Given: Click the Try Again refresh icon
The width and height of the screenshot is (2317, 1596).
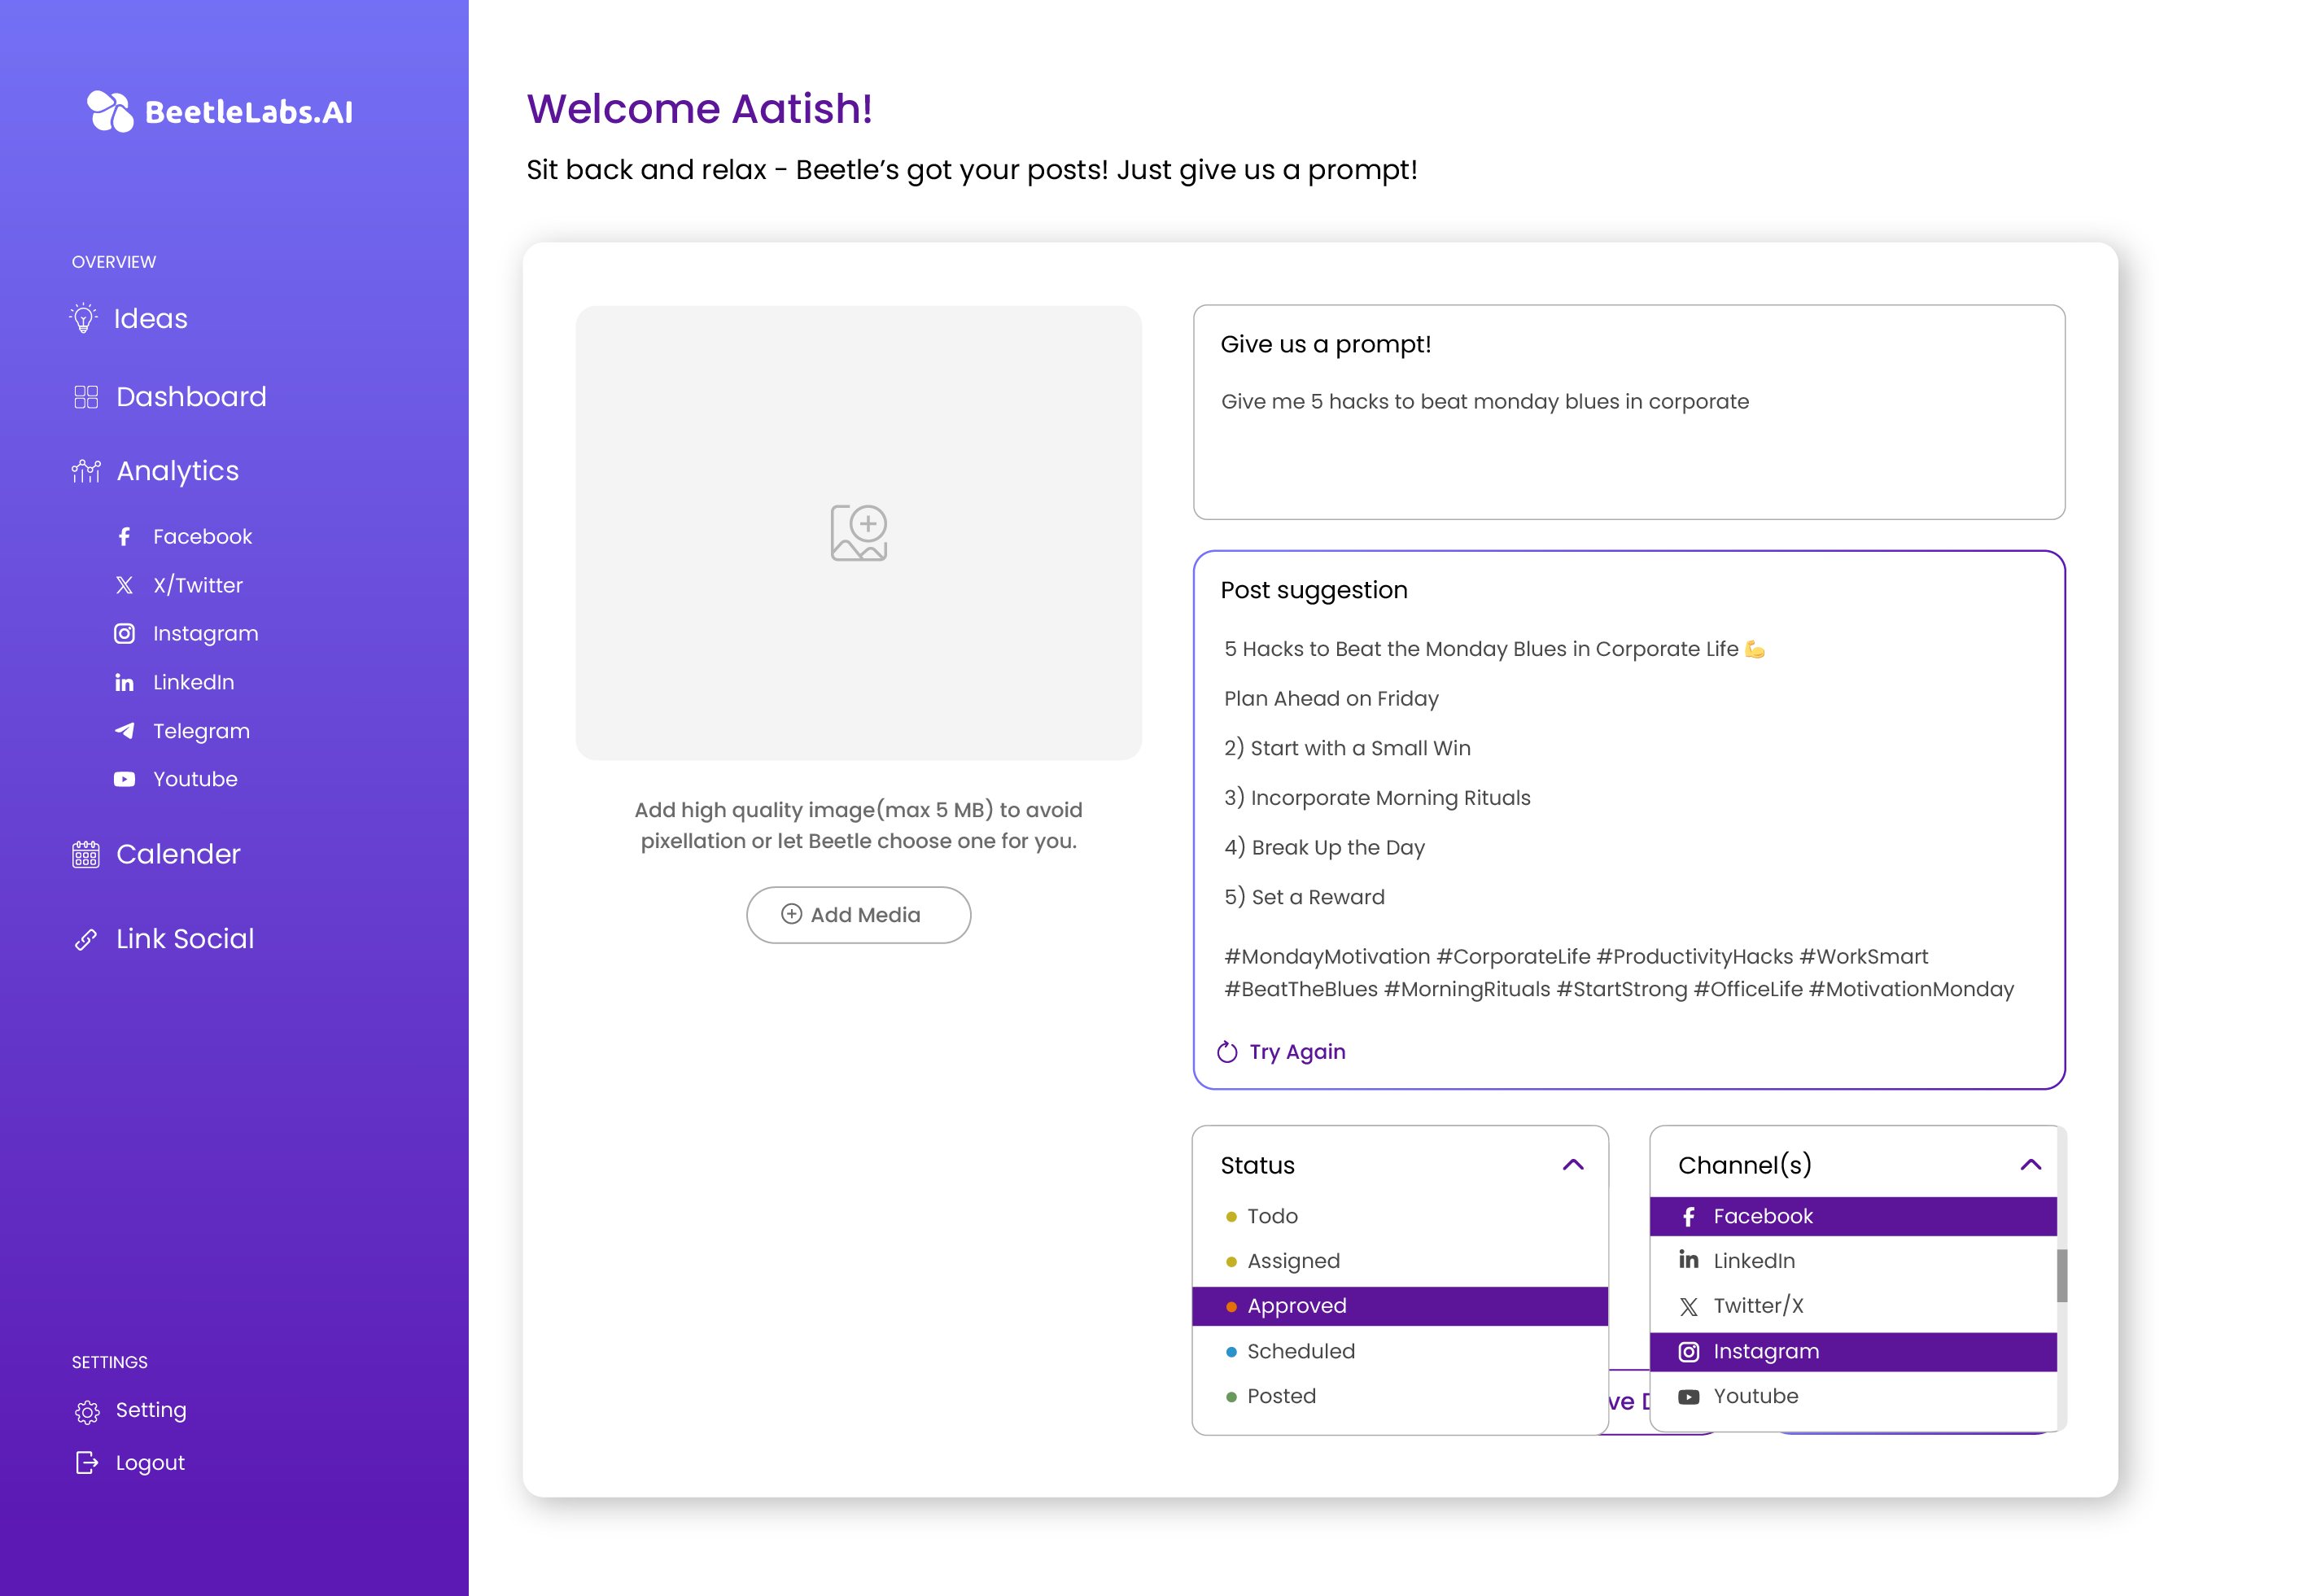Looking at the screenshot, I should pos(1227,1052).
